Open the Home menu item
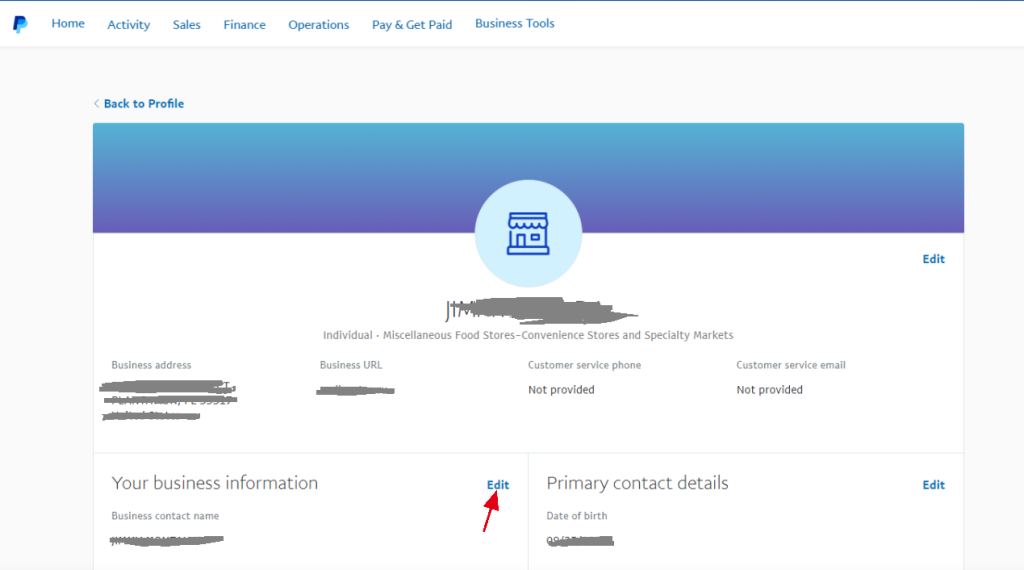This screenshot has width=1024, height=570. click(68, 24)
